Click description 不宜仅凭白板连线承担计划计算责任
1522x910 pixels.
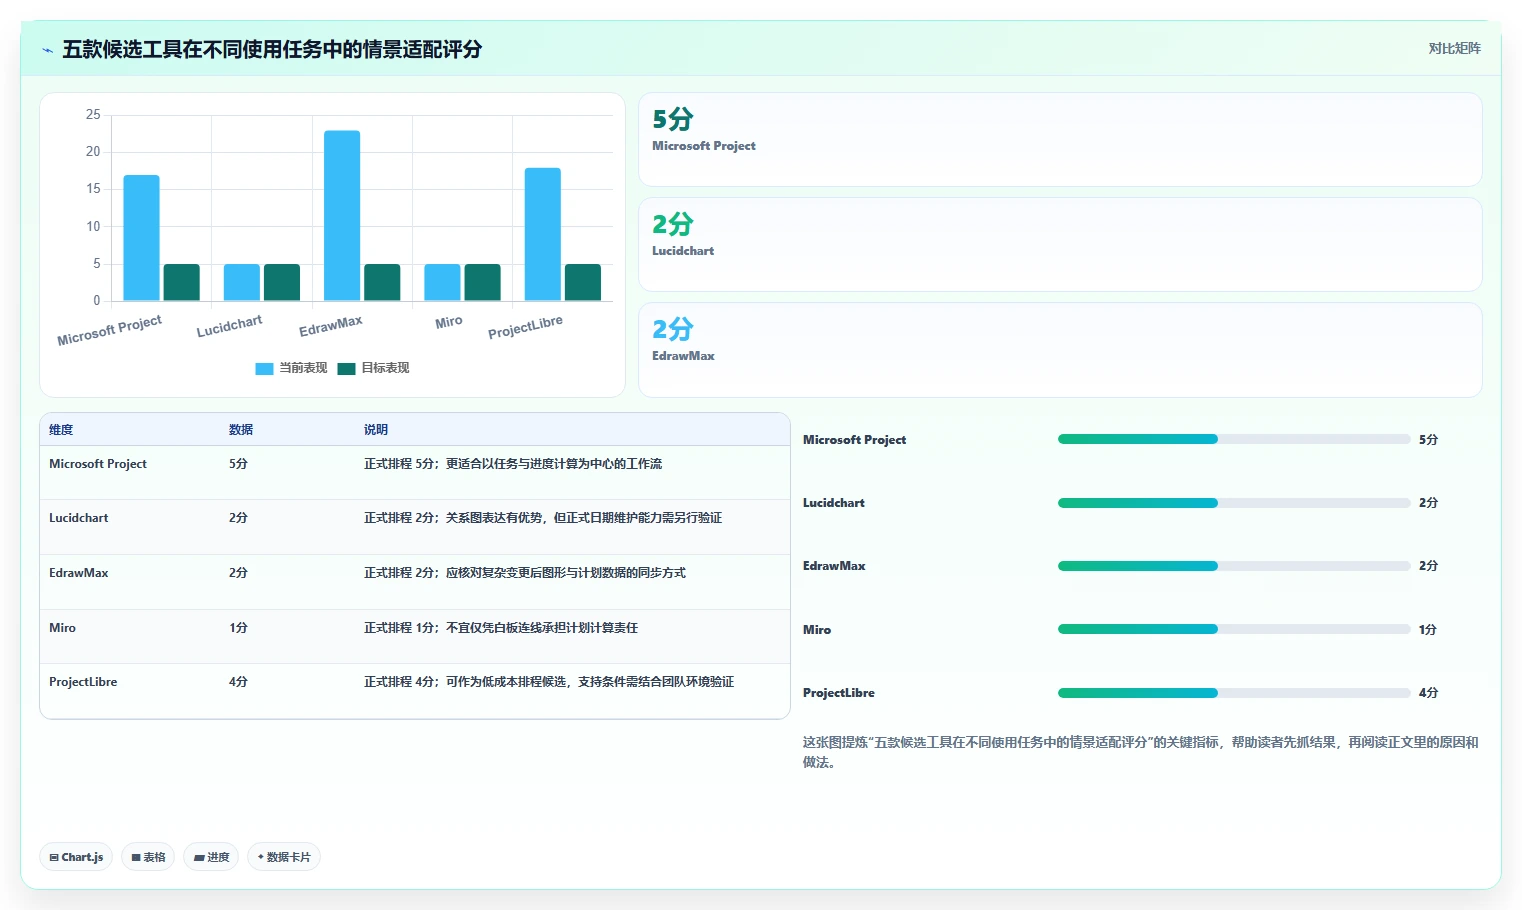tap(542, 628)
